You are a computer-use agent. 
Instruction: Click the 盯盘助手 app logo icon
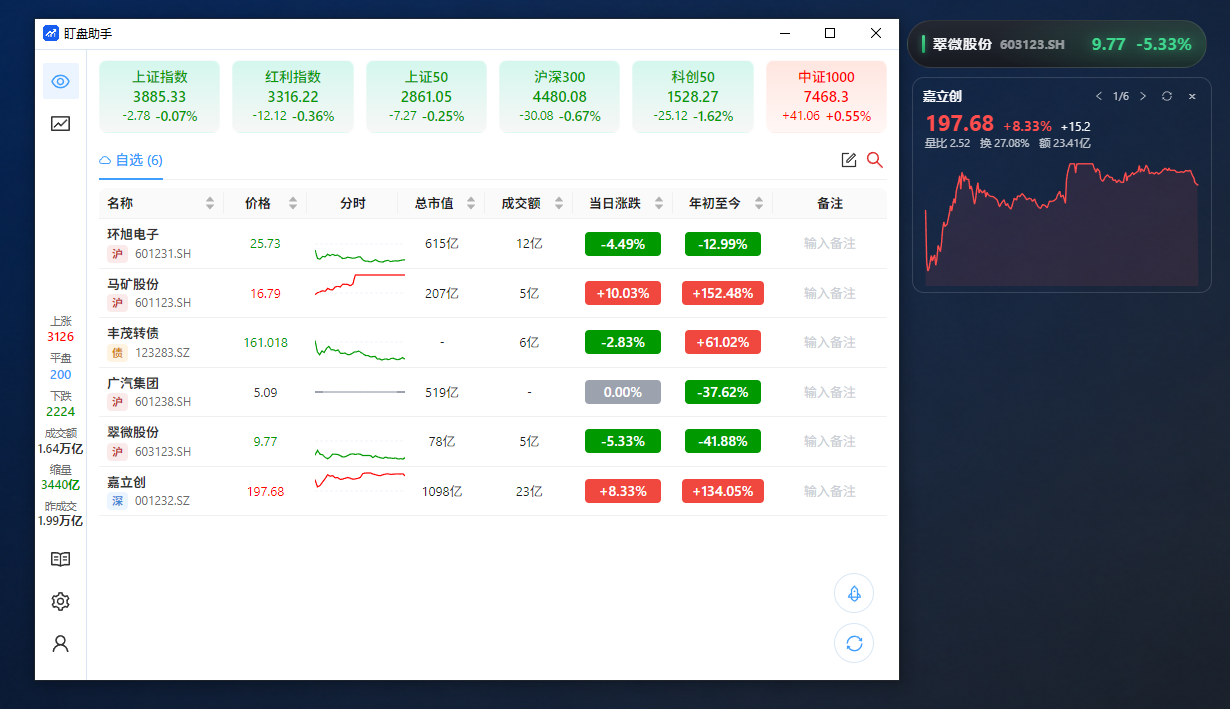[51, 33]
